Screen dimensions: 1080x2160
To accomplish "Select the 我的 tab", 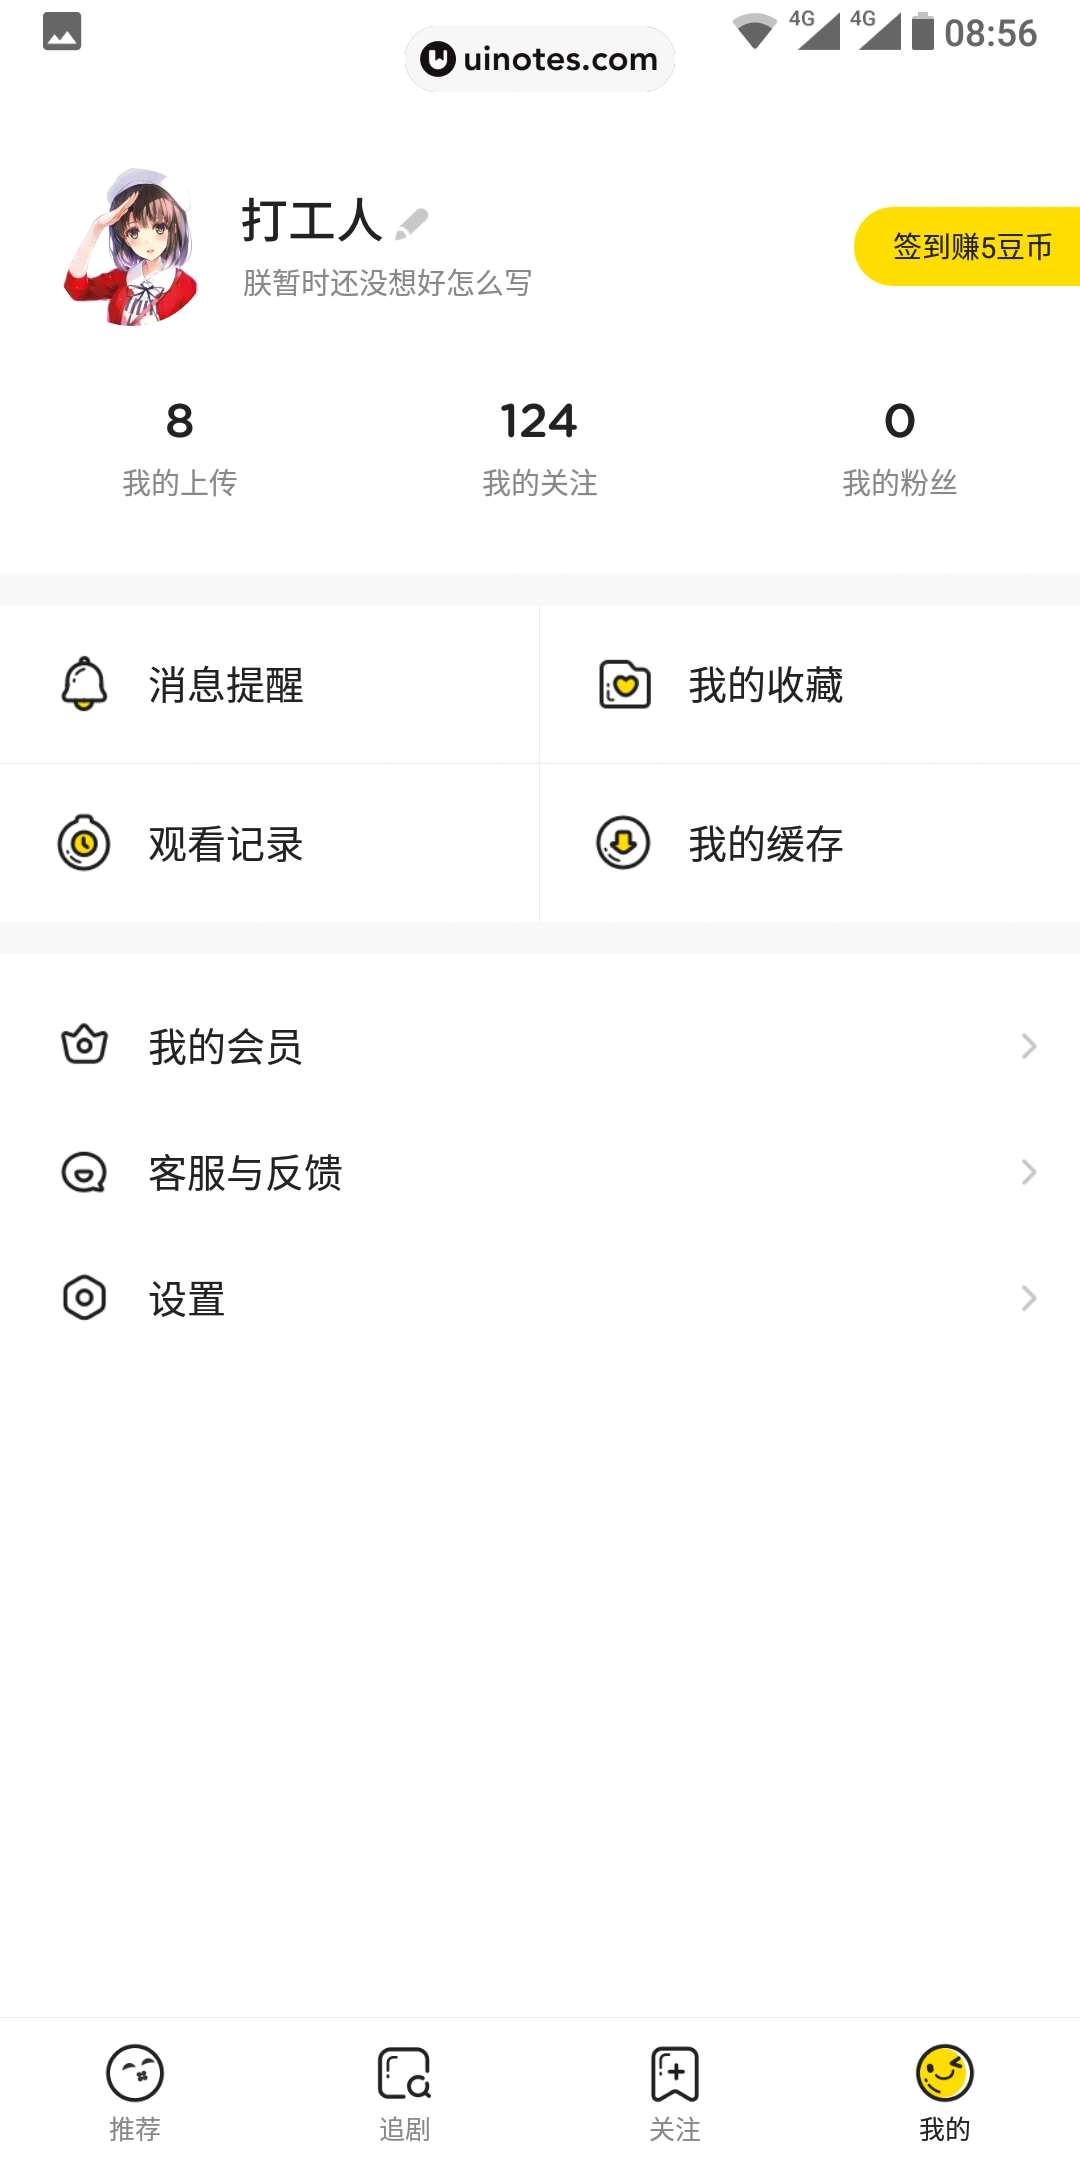I will [944, 2088].
